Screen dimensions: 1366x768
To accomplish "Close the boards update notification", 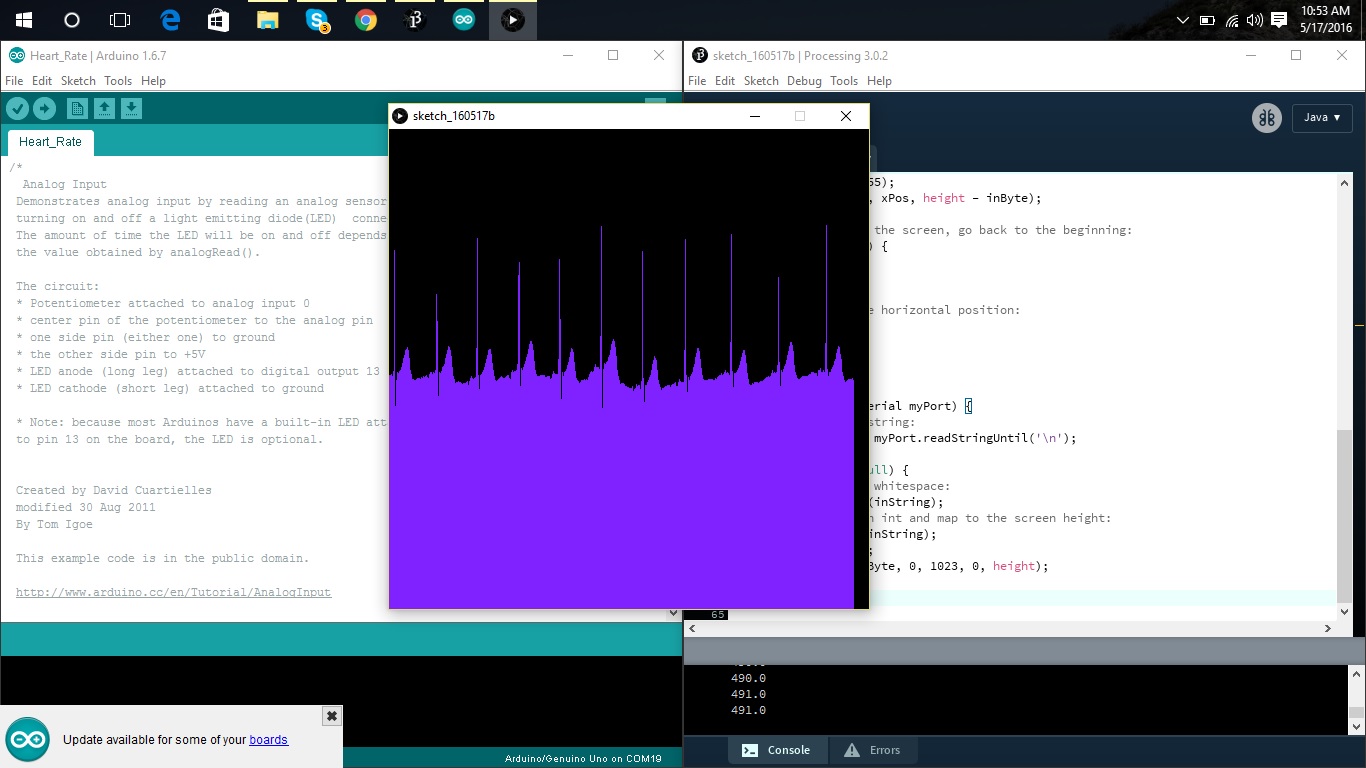I will pos(332,716).
